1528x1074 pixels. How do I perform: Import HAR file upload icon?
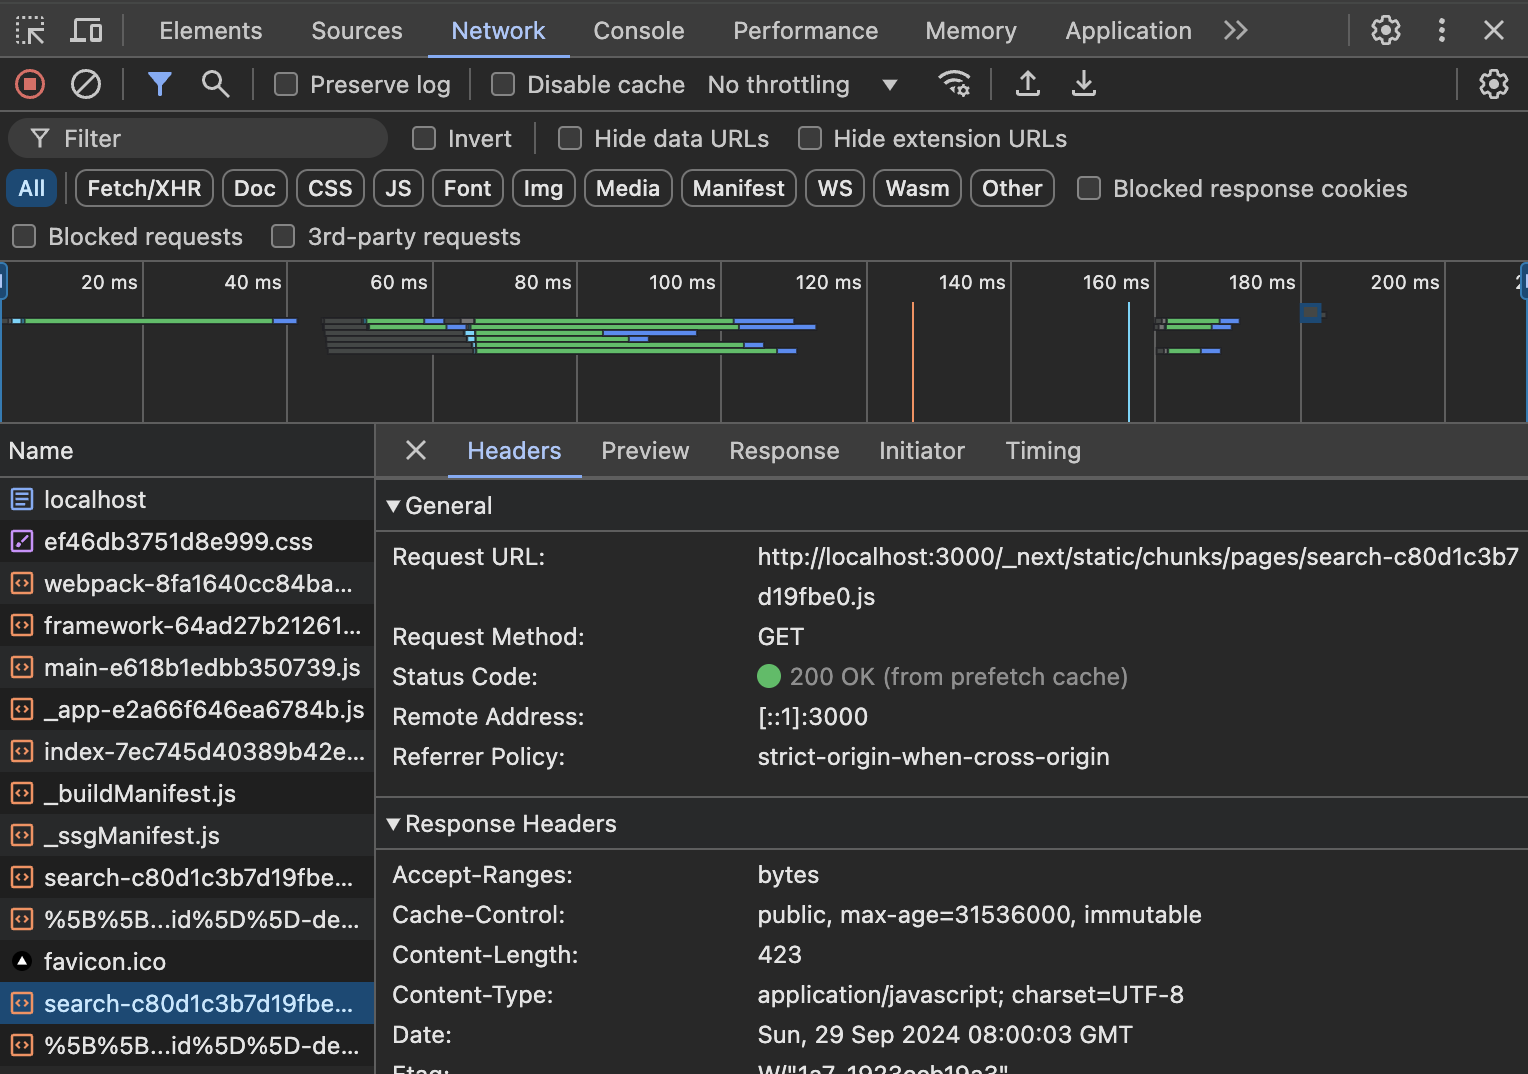click(x=1027, y=85)
